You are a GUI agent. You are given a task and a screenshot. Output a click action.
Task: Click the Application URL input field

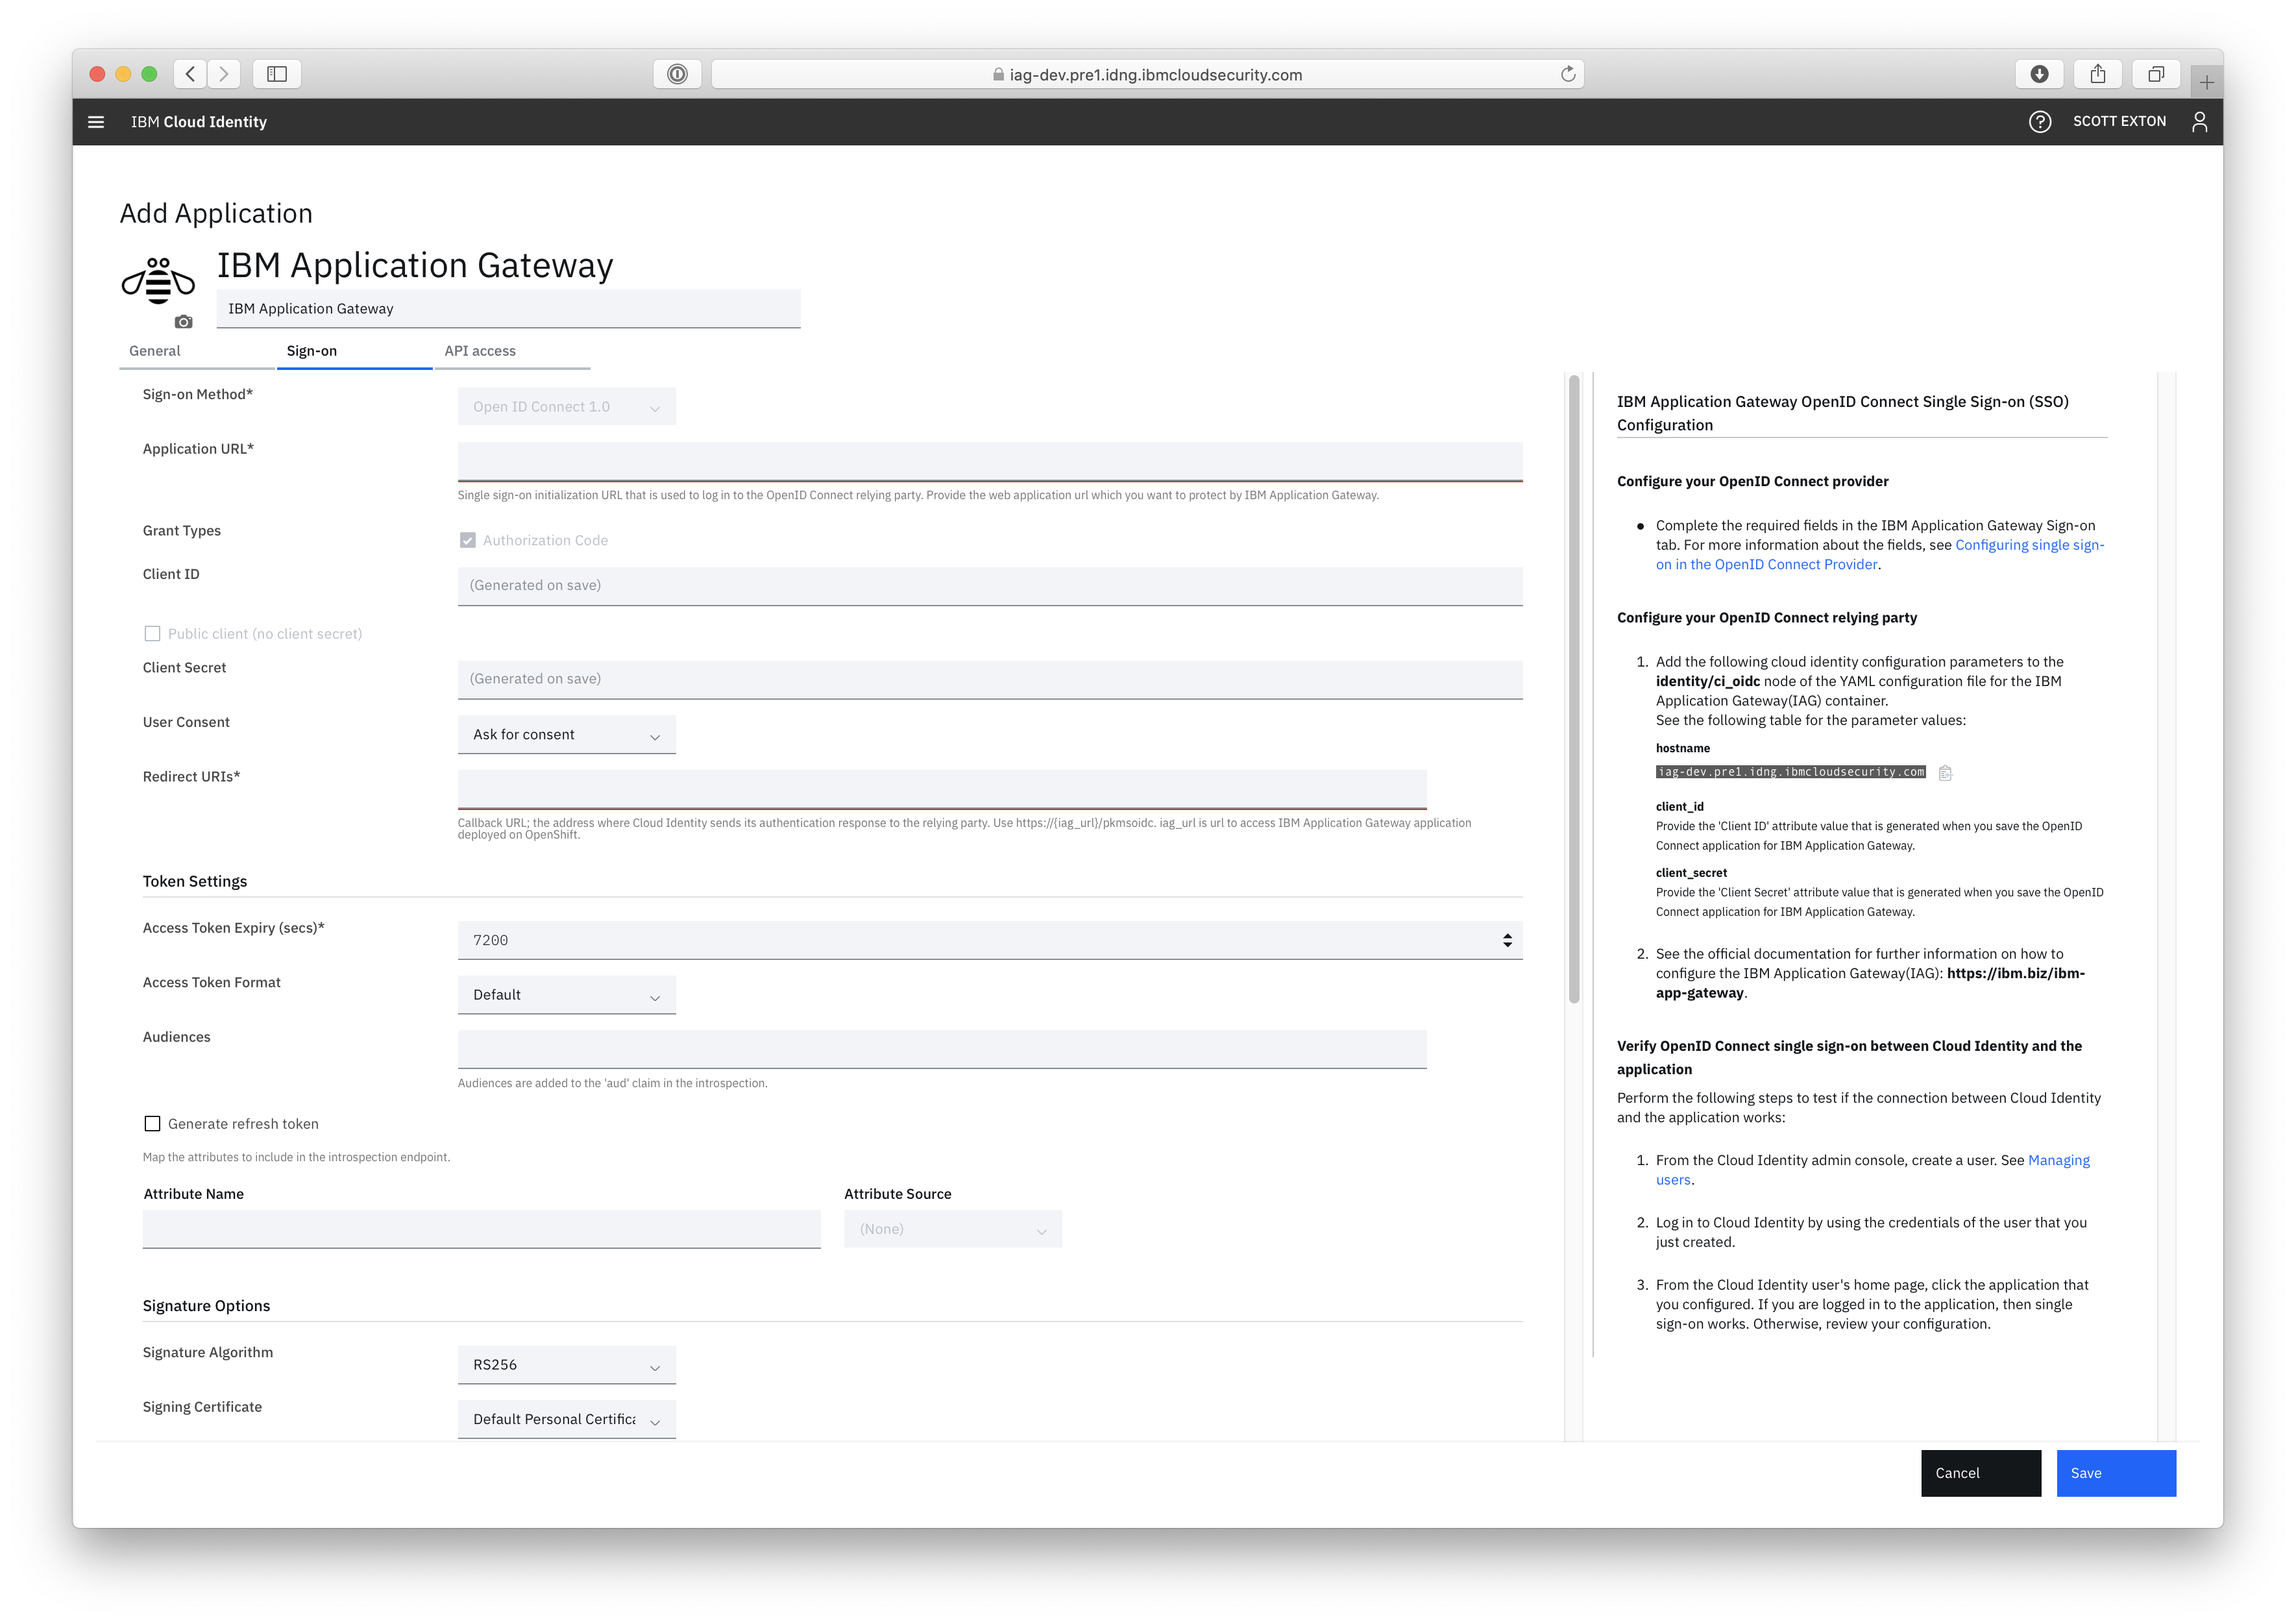pyautogui.click(x=990, y=461)
